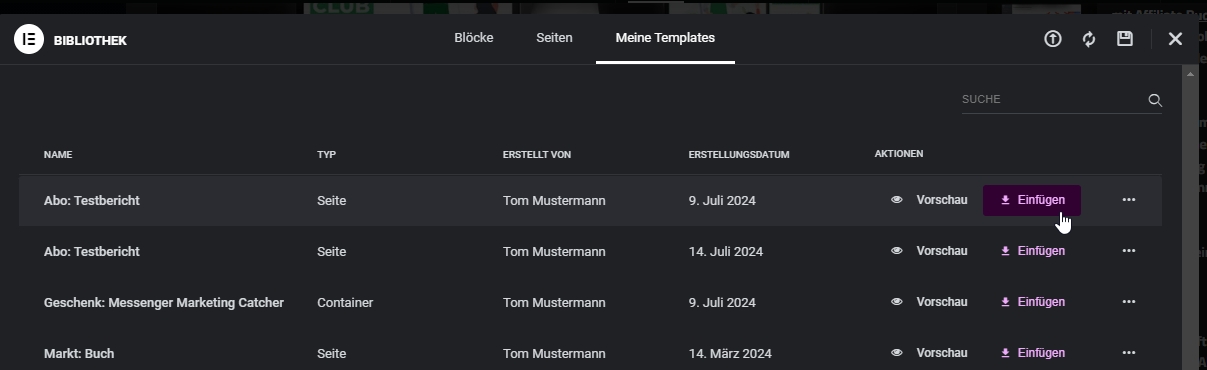
Task: Click the upload template icon
Action: point(1052,39)
